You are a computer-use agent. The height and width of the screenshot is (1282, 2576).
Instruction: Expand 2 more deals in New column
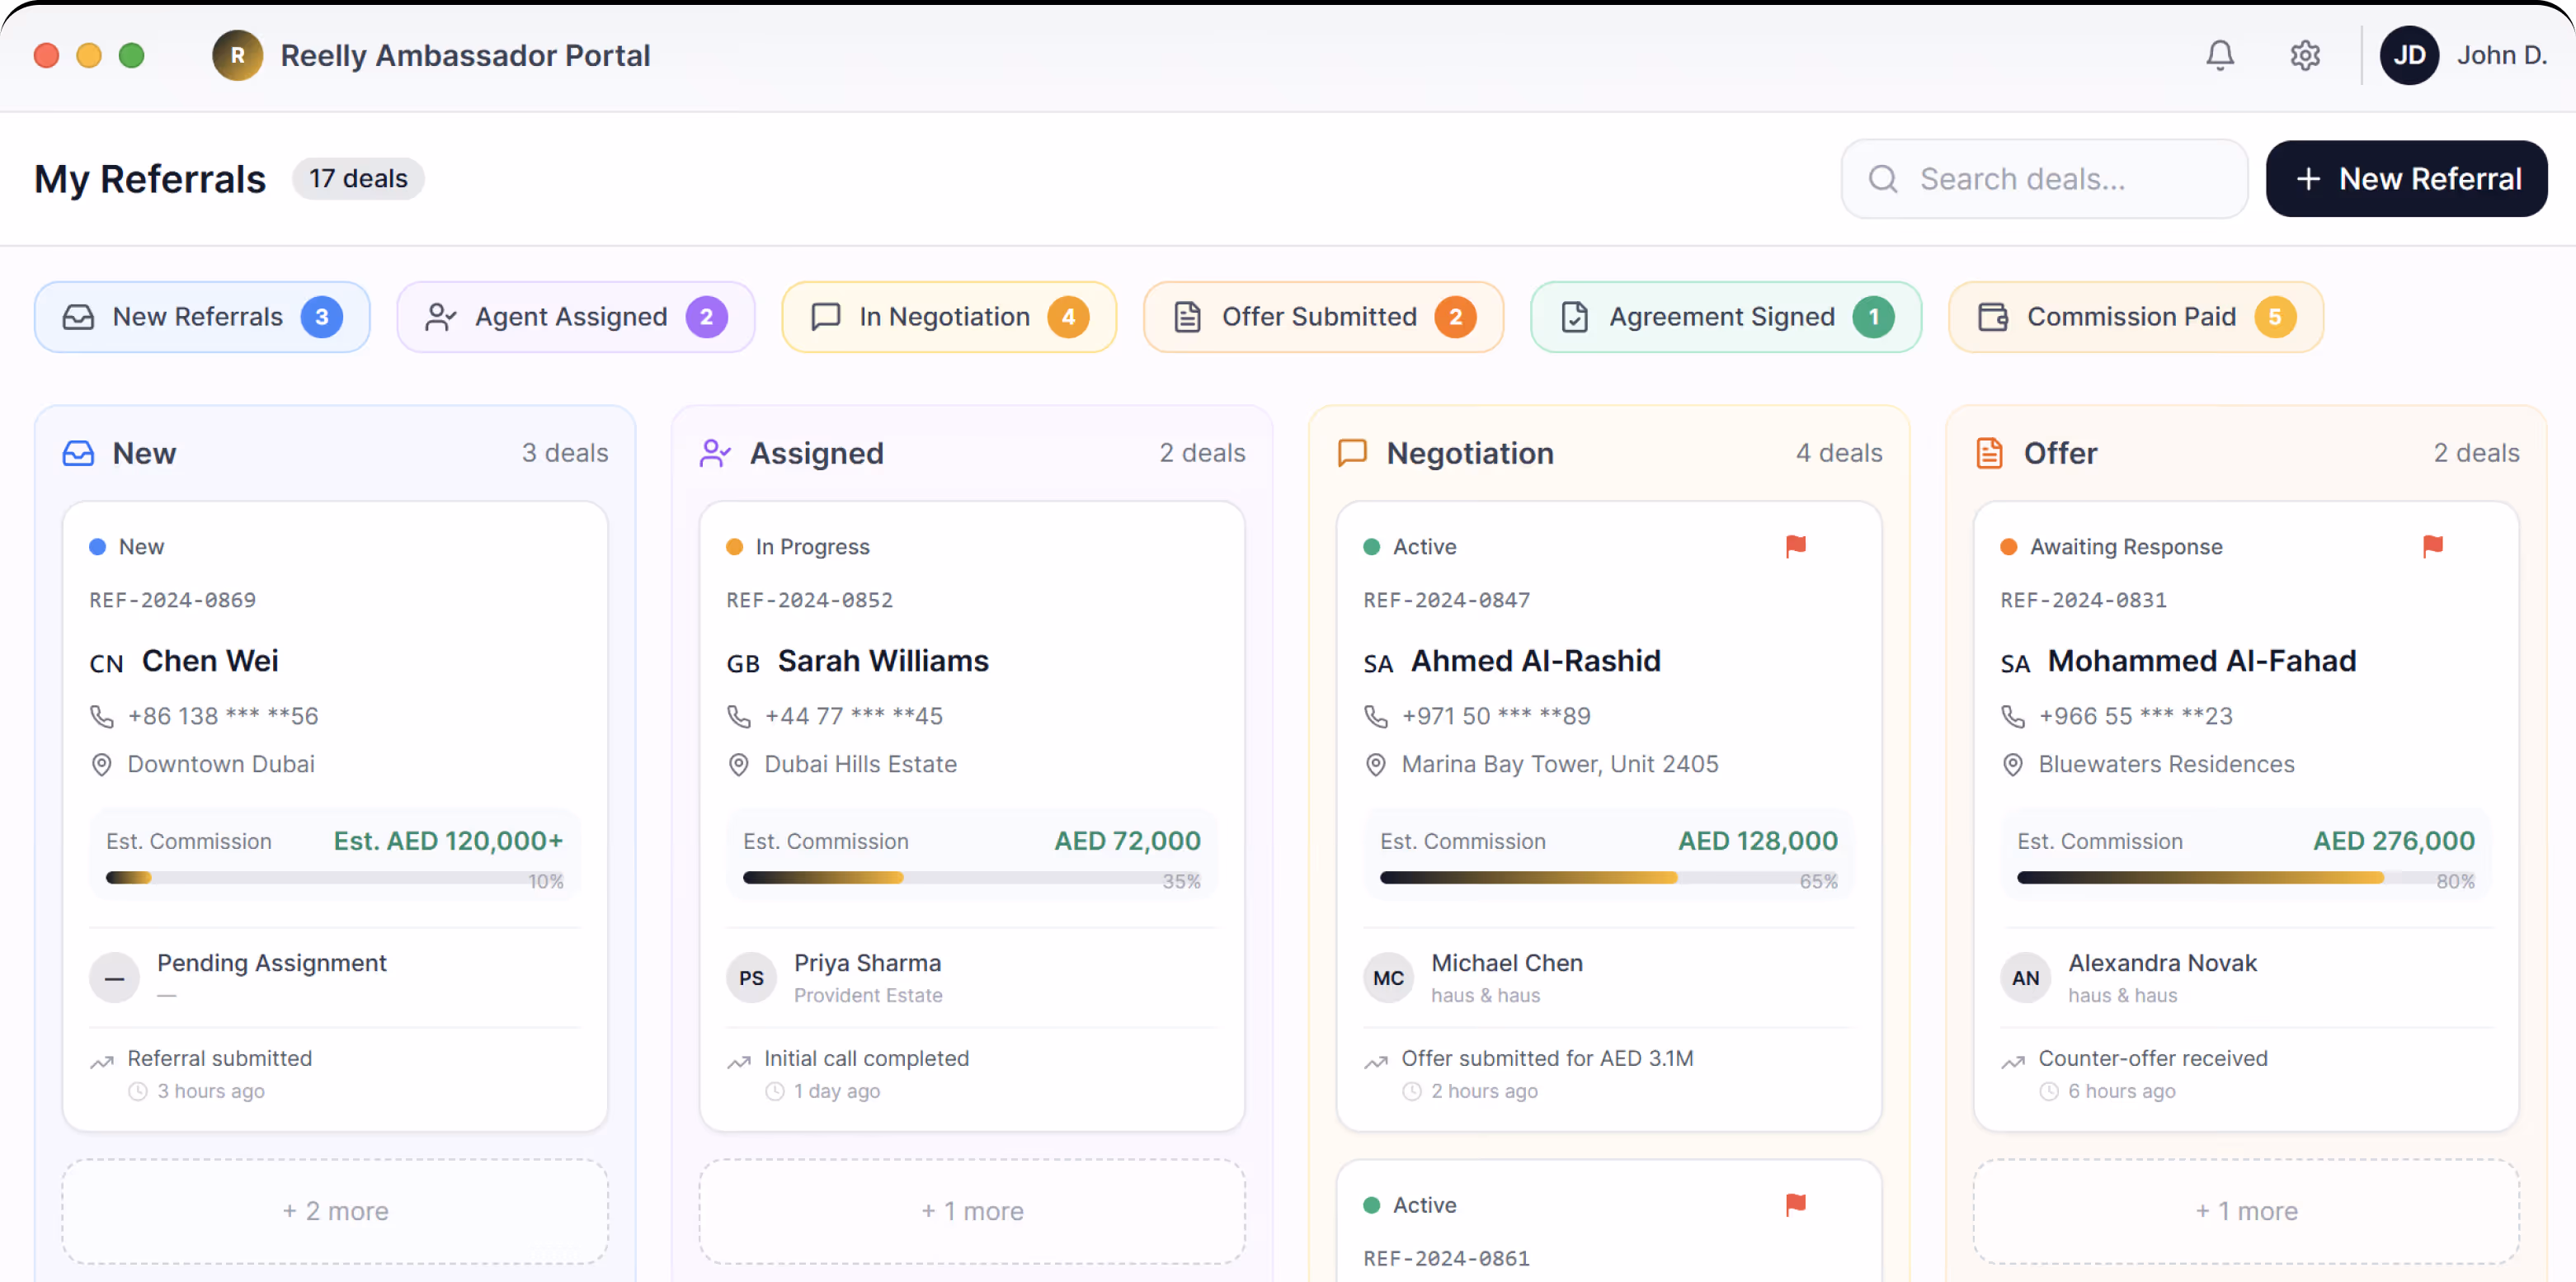[335, 1211]
